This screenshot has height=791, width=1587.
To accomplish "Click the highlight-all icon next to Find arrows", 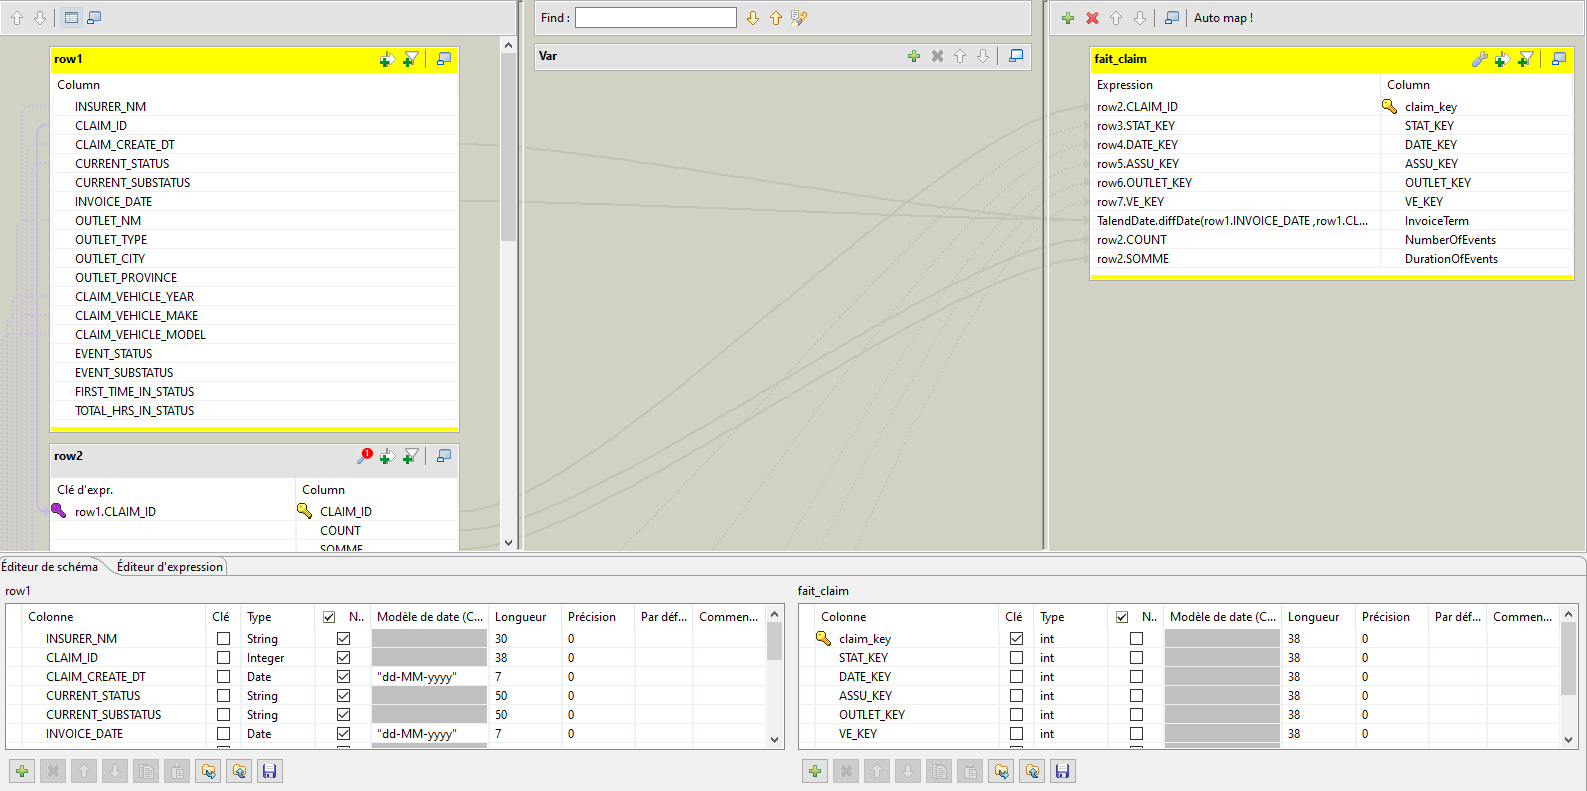I will (798, 18).
